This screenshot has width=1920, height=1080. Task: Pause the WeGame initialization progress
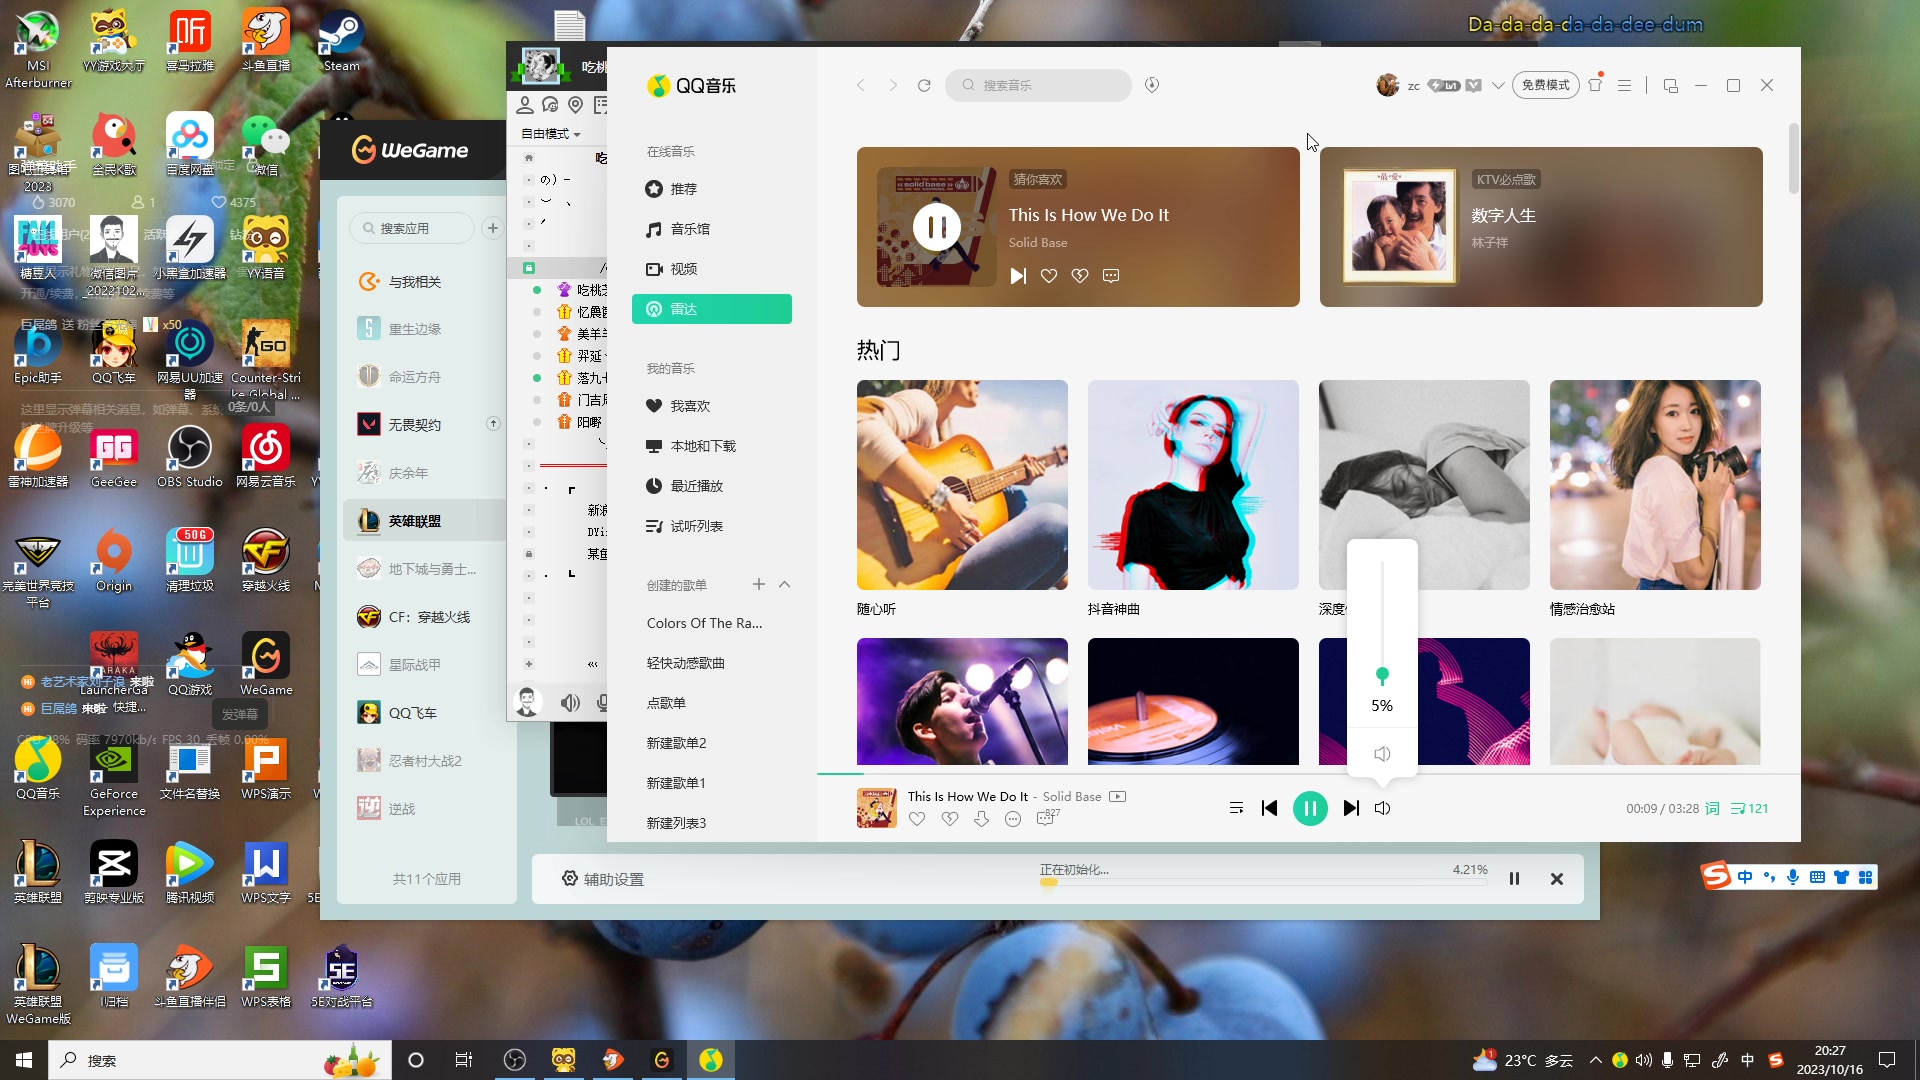1514,879
